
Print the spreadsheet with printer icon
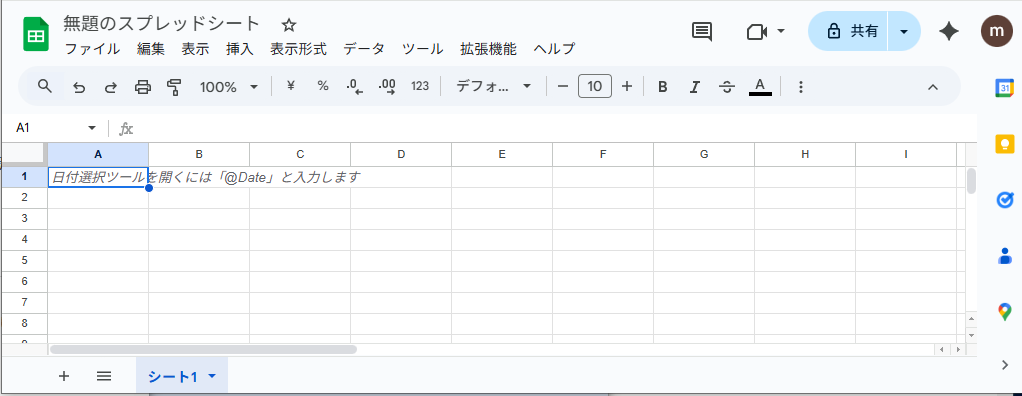click(143, 87)
